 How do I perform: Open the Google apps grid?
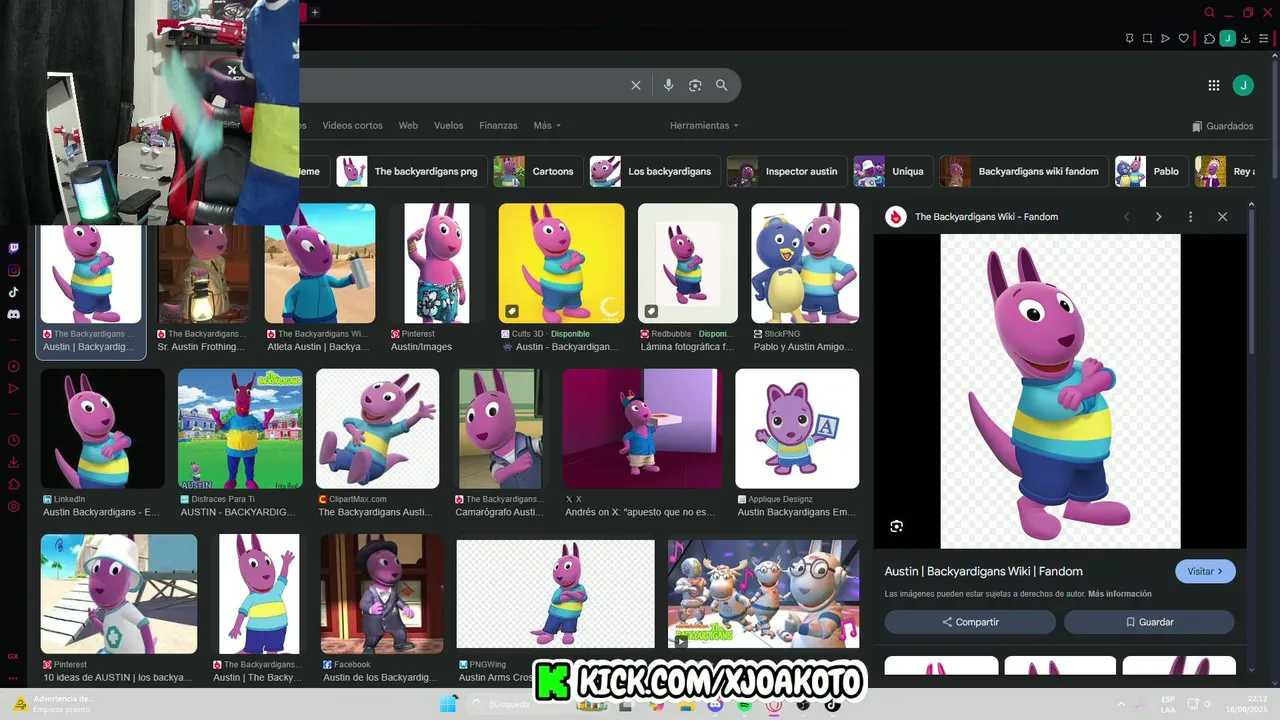click(1213, 85)
